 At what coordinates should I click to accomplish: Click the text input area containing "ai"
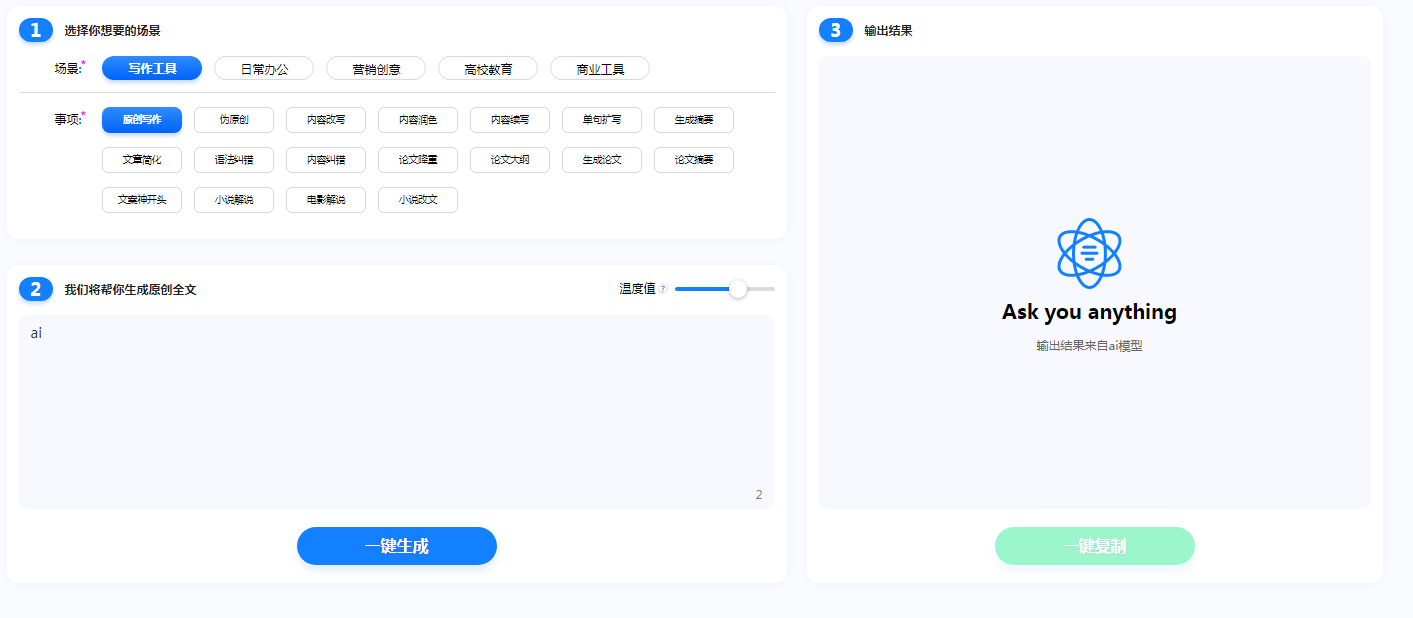click(x=397, y=412)
